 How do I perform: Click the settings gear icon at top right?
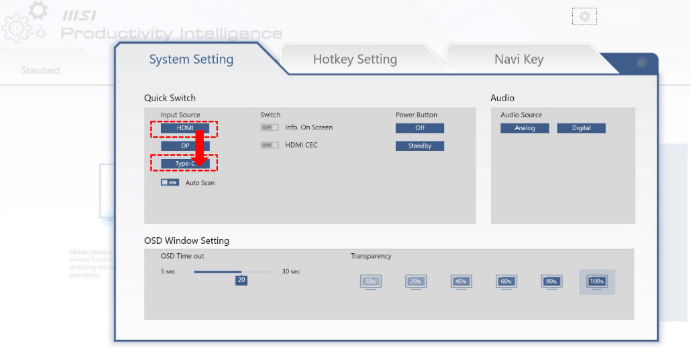pyautogui.click(x=584, y=17)
